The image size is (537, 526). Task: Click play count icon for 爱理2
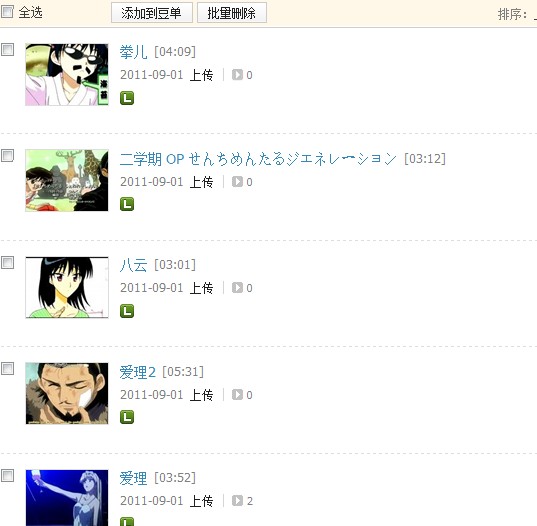pyautogui.click(x=237, y=394)
